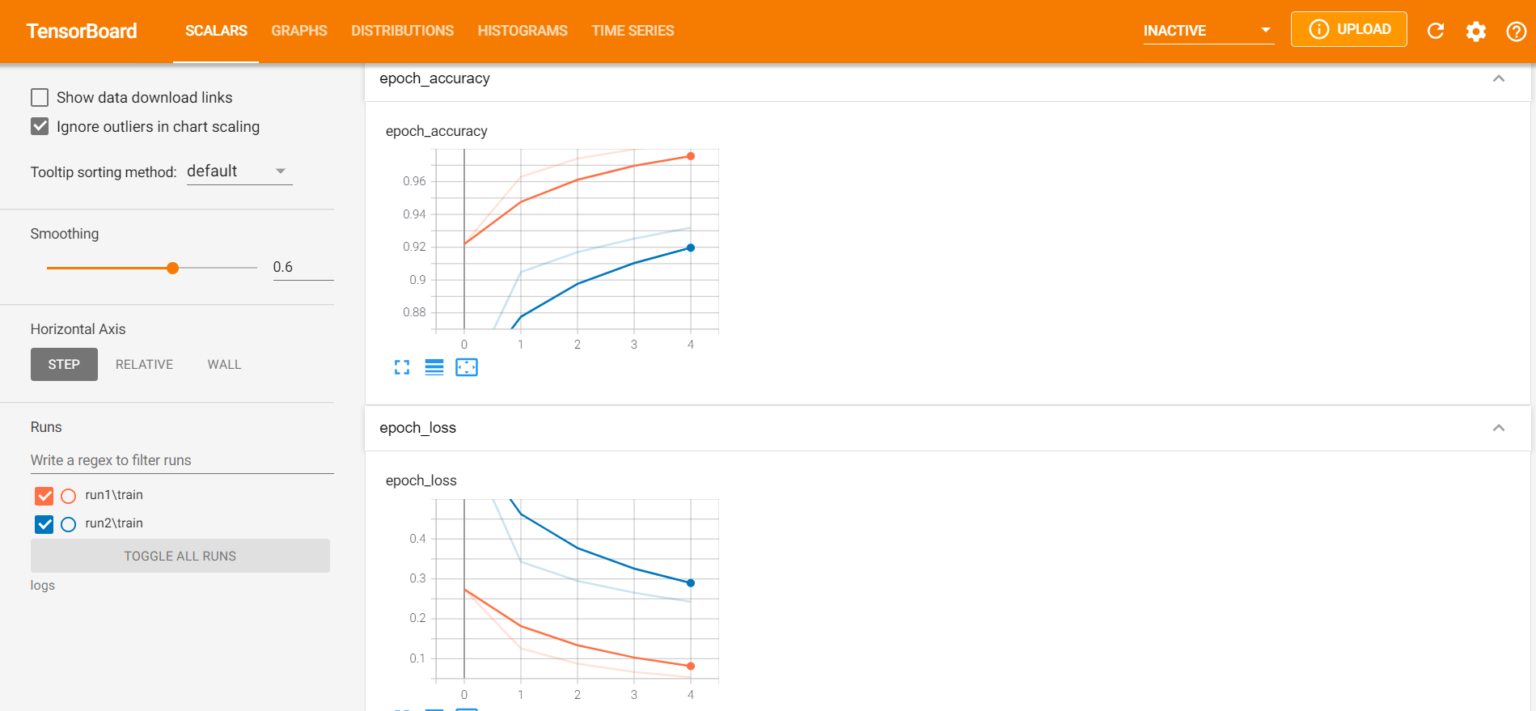Open the GRAPHS tab
Image resolution: width=1536 pixels, height=711 pixels.
(x=299, y=31)
